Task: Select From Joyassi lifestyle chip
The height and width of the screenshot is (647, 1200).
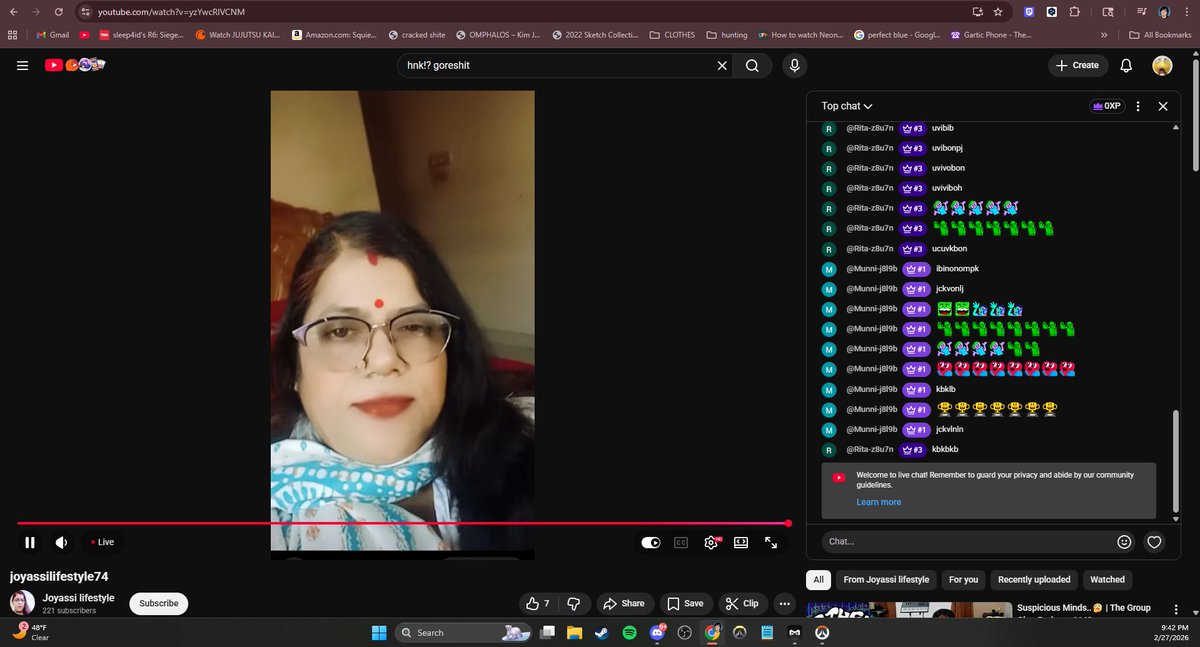Action: pos(886,579)
